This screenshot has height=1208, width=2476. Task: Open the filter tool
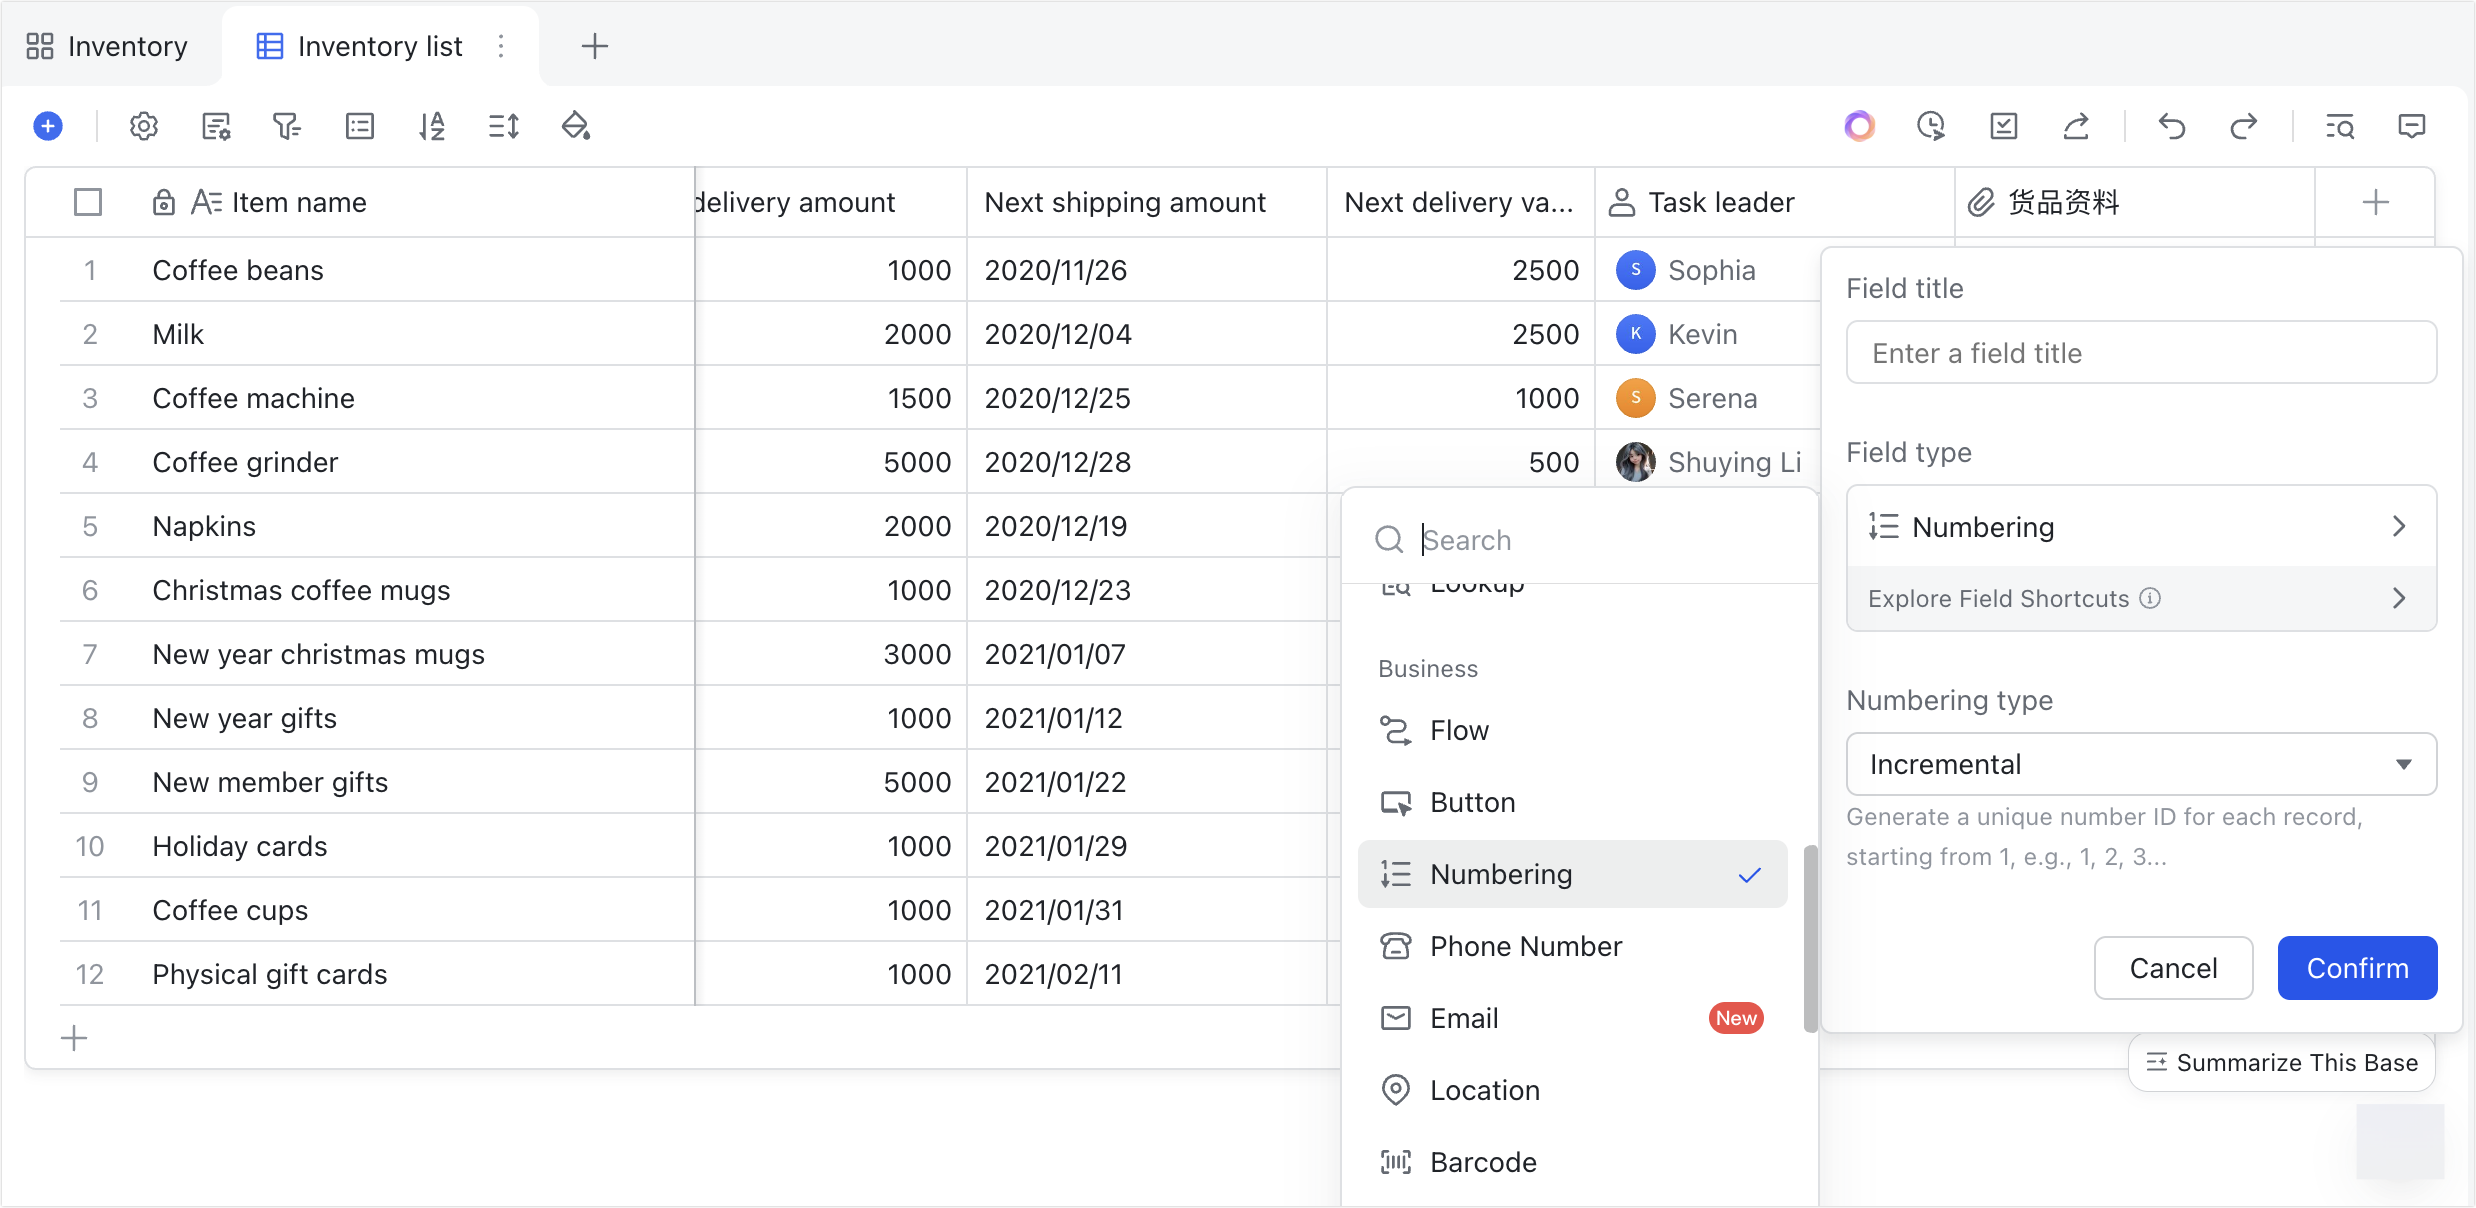point(287,126)
